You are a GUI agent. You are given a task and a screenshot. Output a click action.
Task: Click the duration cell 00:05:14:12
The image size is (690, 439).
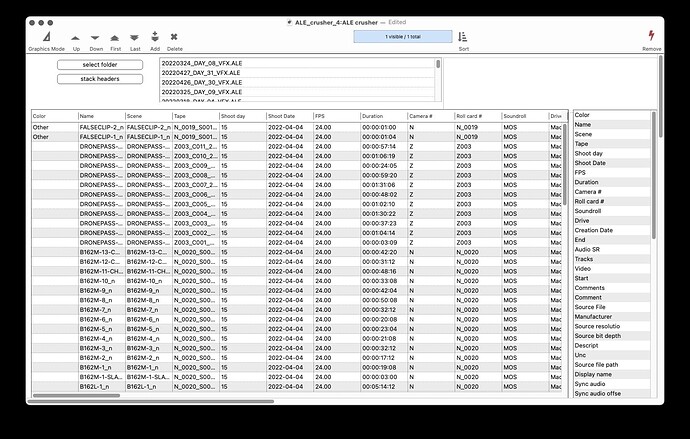[385, 387]
